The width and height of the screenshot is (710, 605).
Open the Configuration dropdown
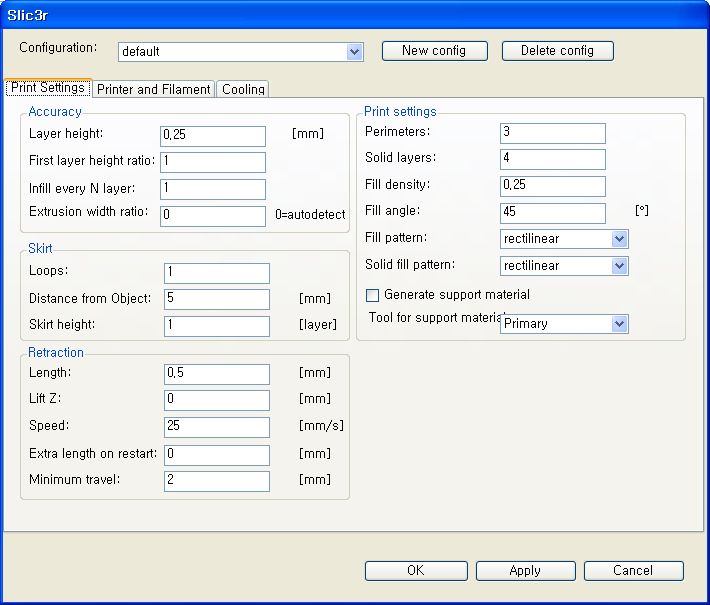click(354, 51)
